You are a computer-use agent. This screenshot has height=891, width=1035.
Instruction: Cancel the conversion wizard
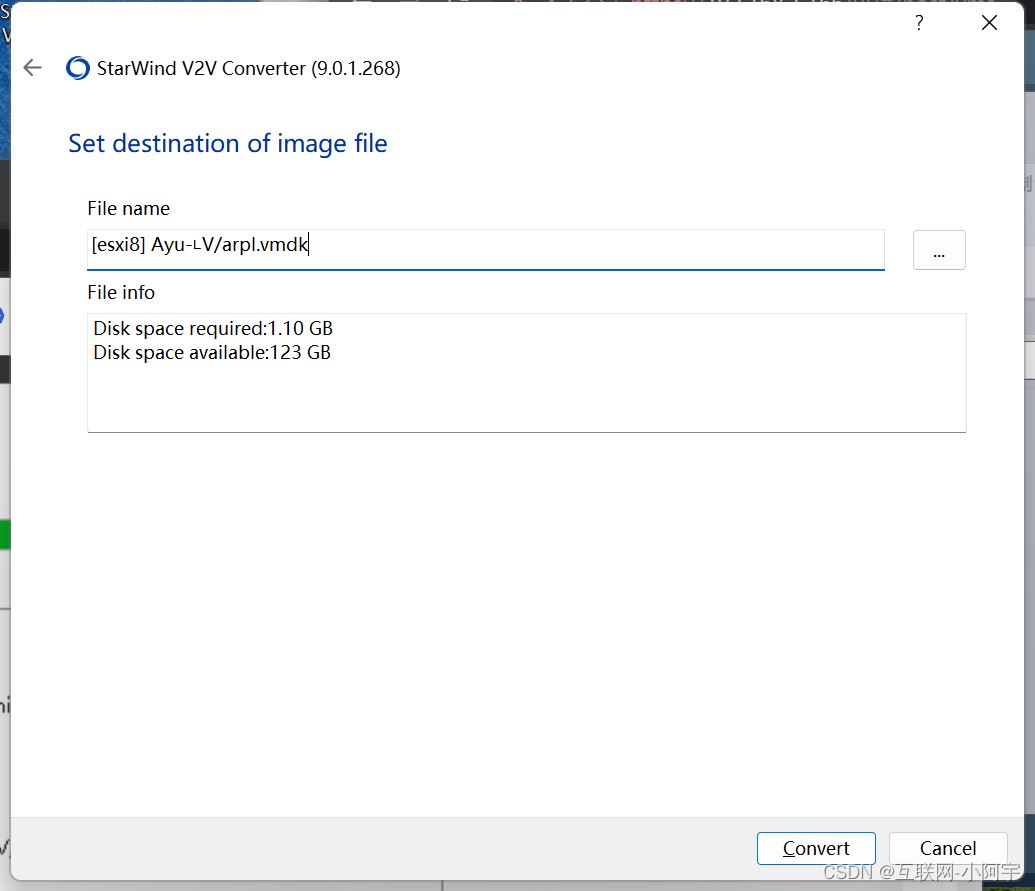pyautogui.click(x=948, y=848)
